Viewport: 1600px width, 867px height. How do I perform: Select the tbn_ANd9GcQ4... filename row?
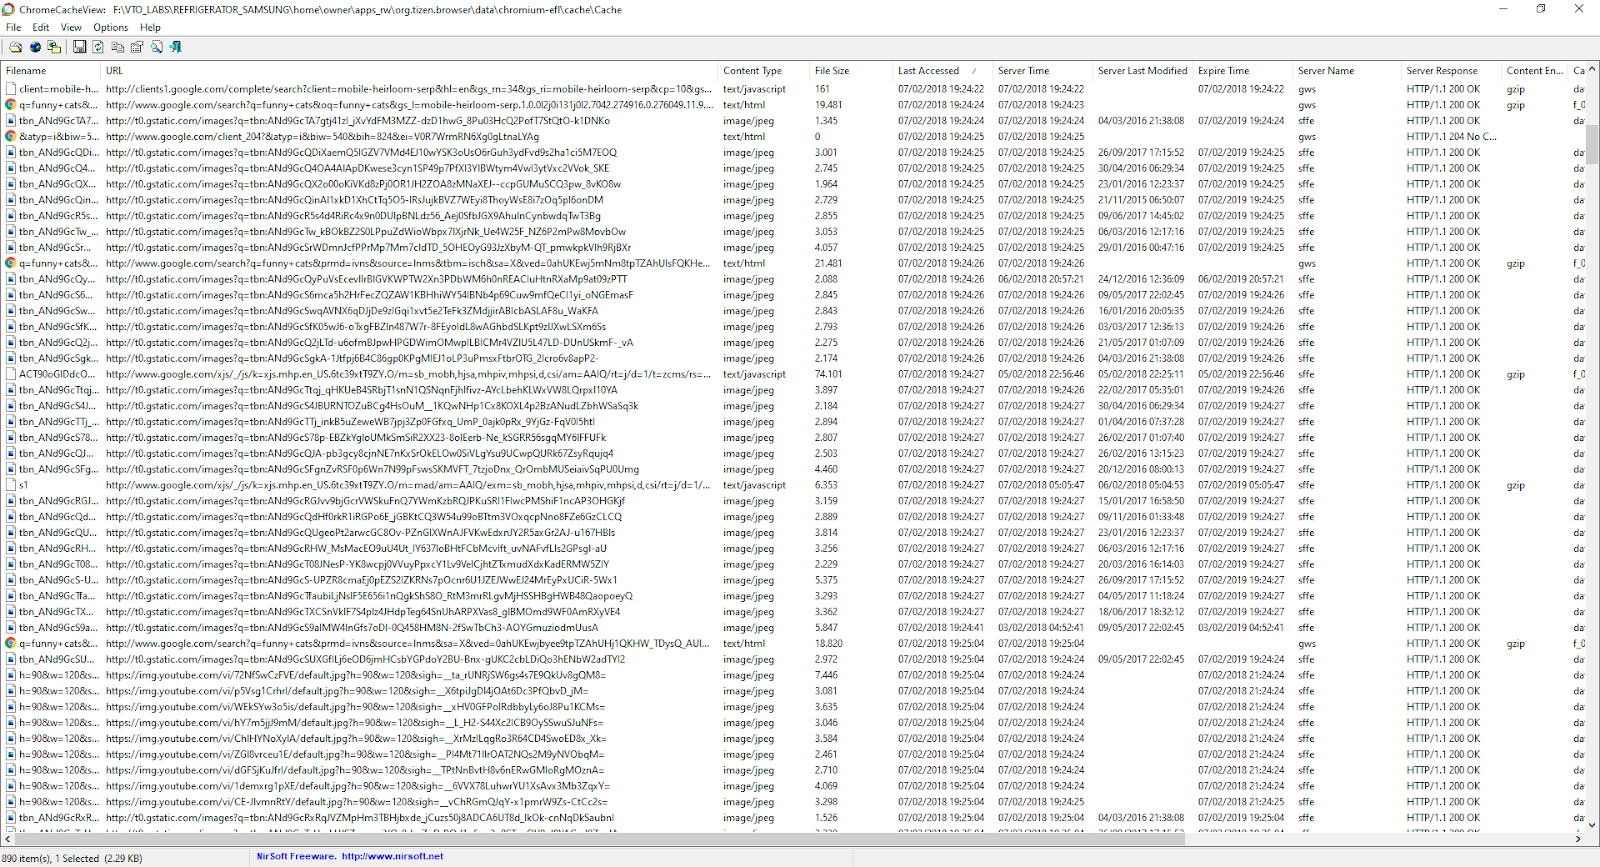tap(56, 168)
